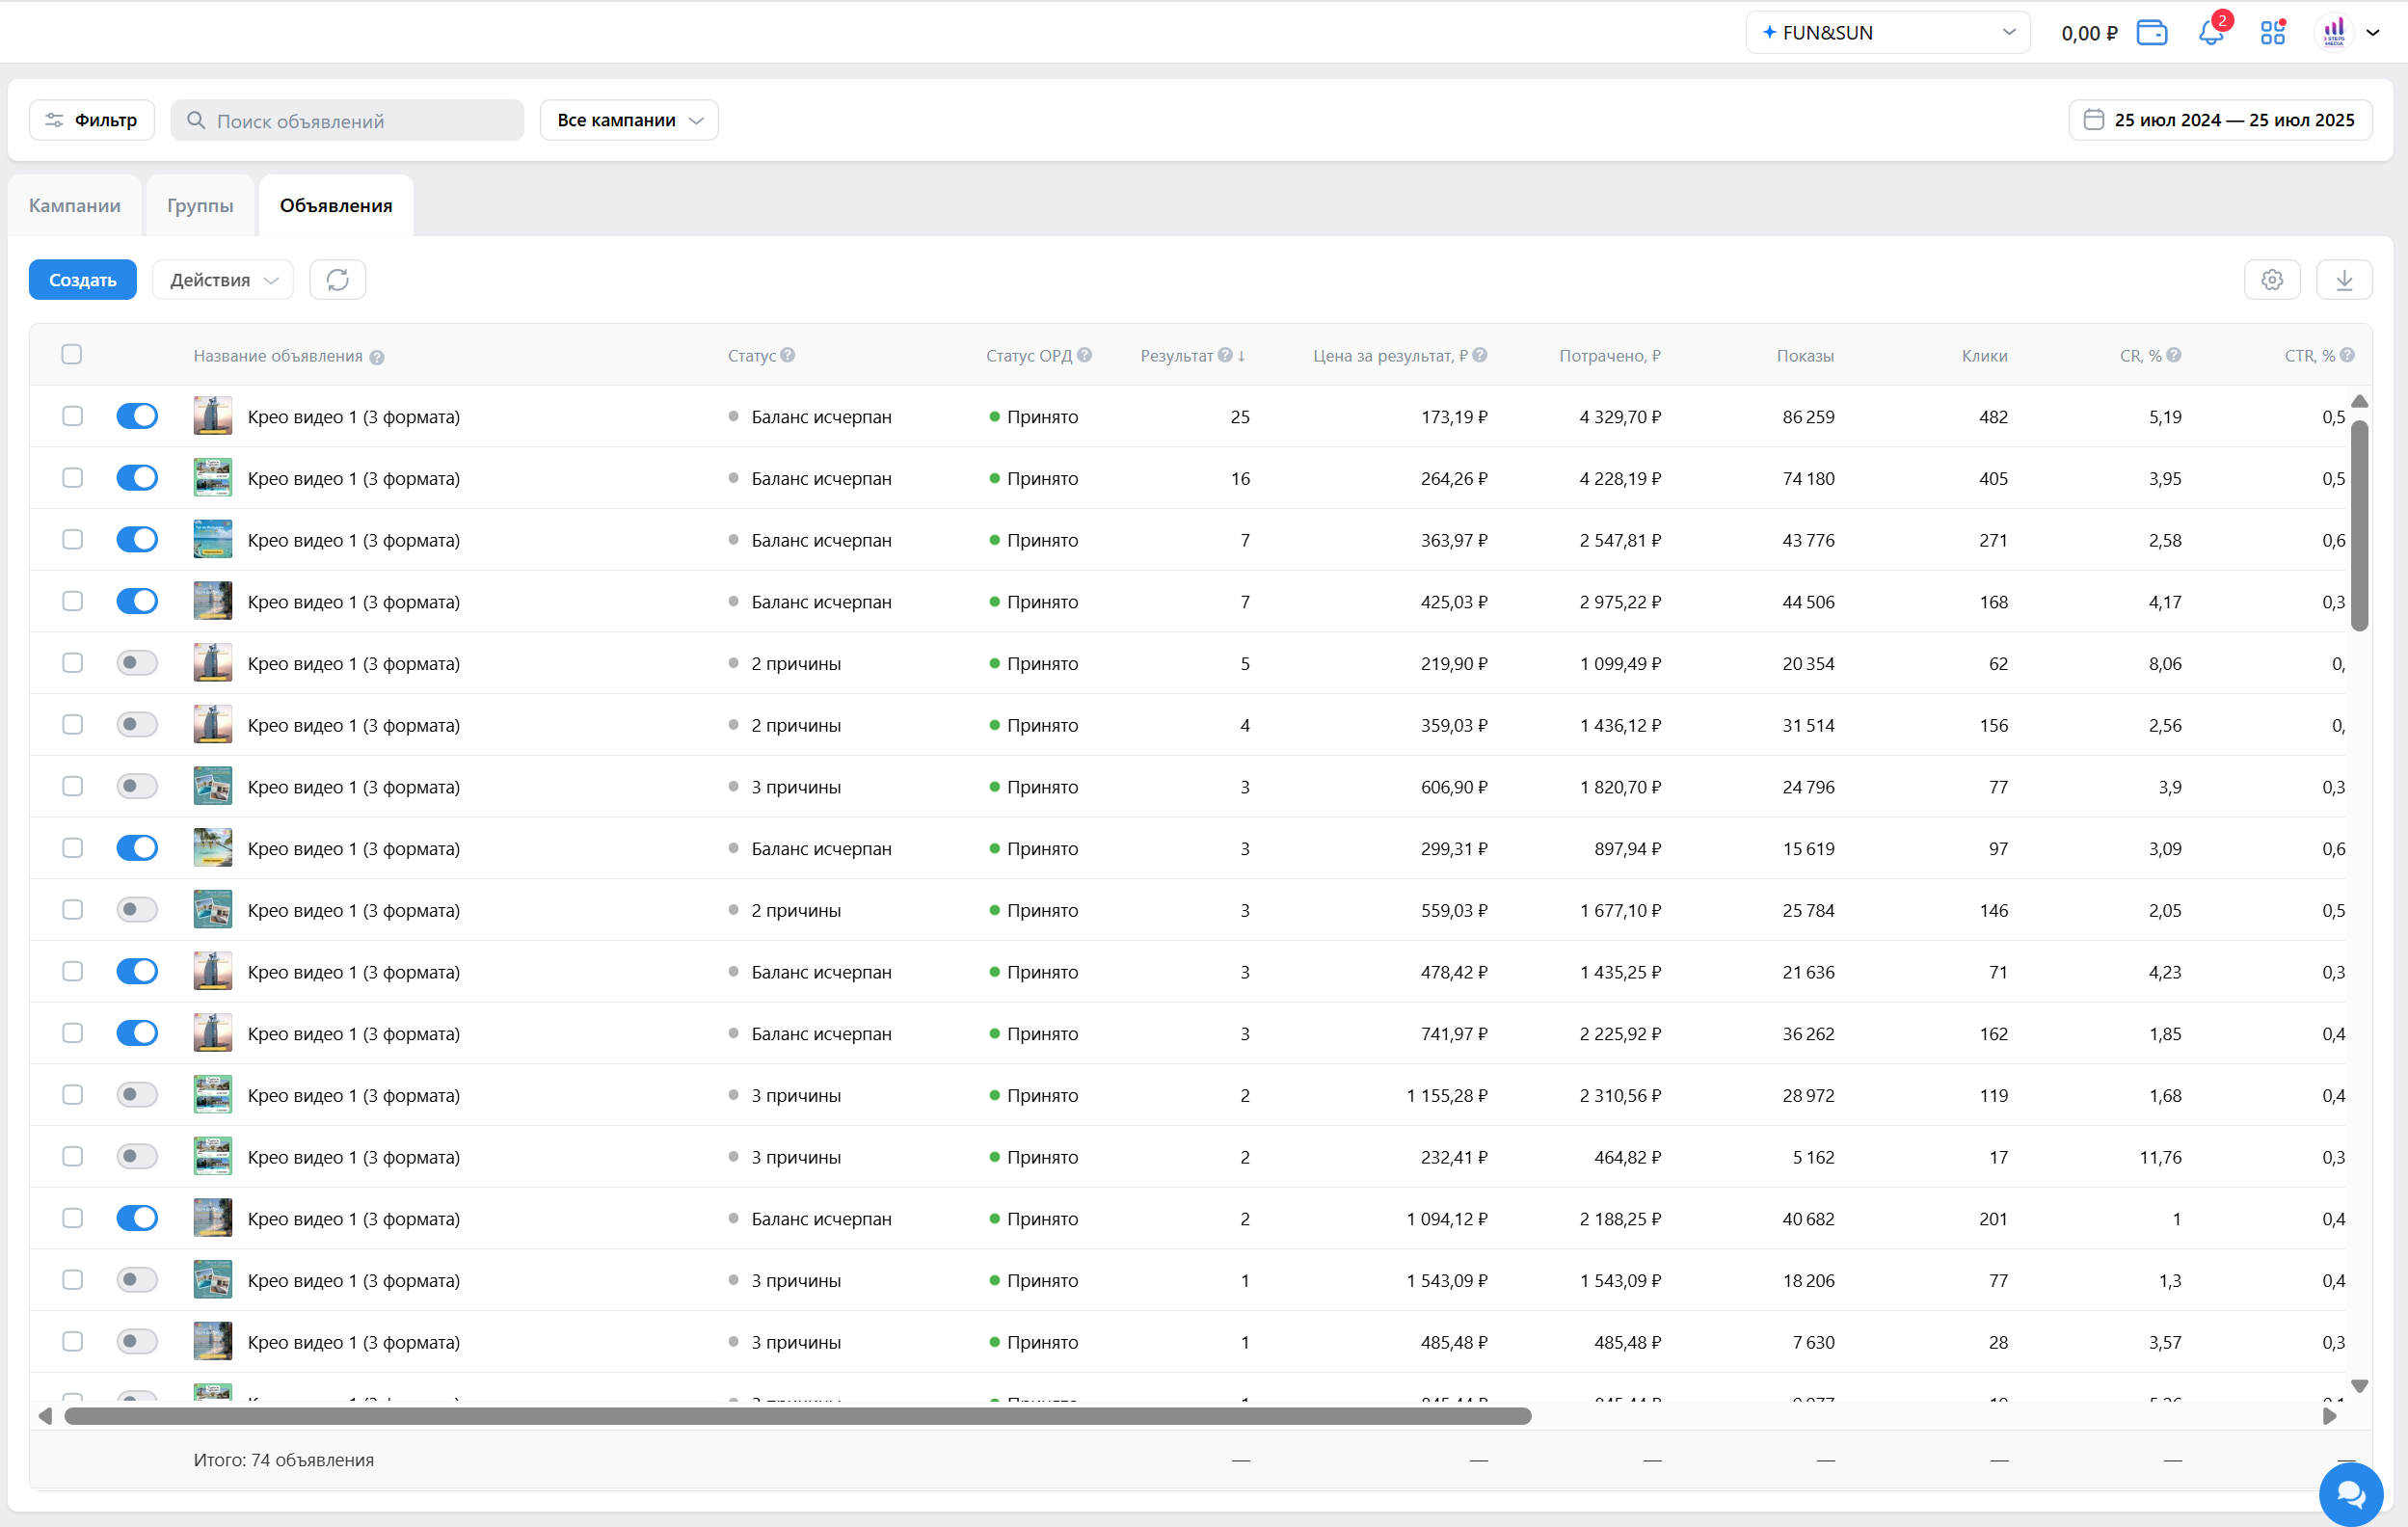The width and height of the screenshot is (2408, 1527).
Task: Click the Создать button
Action: [x=83, y=280]
